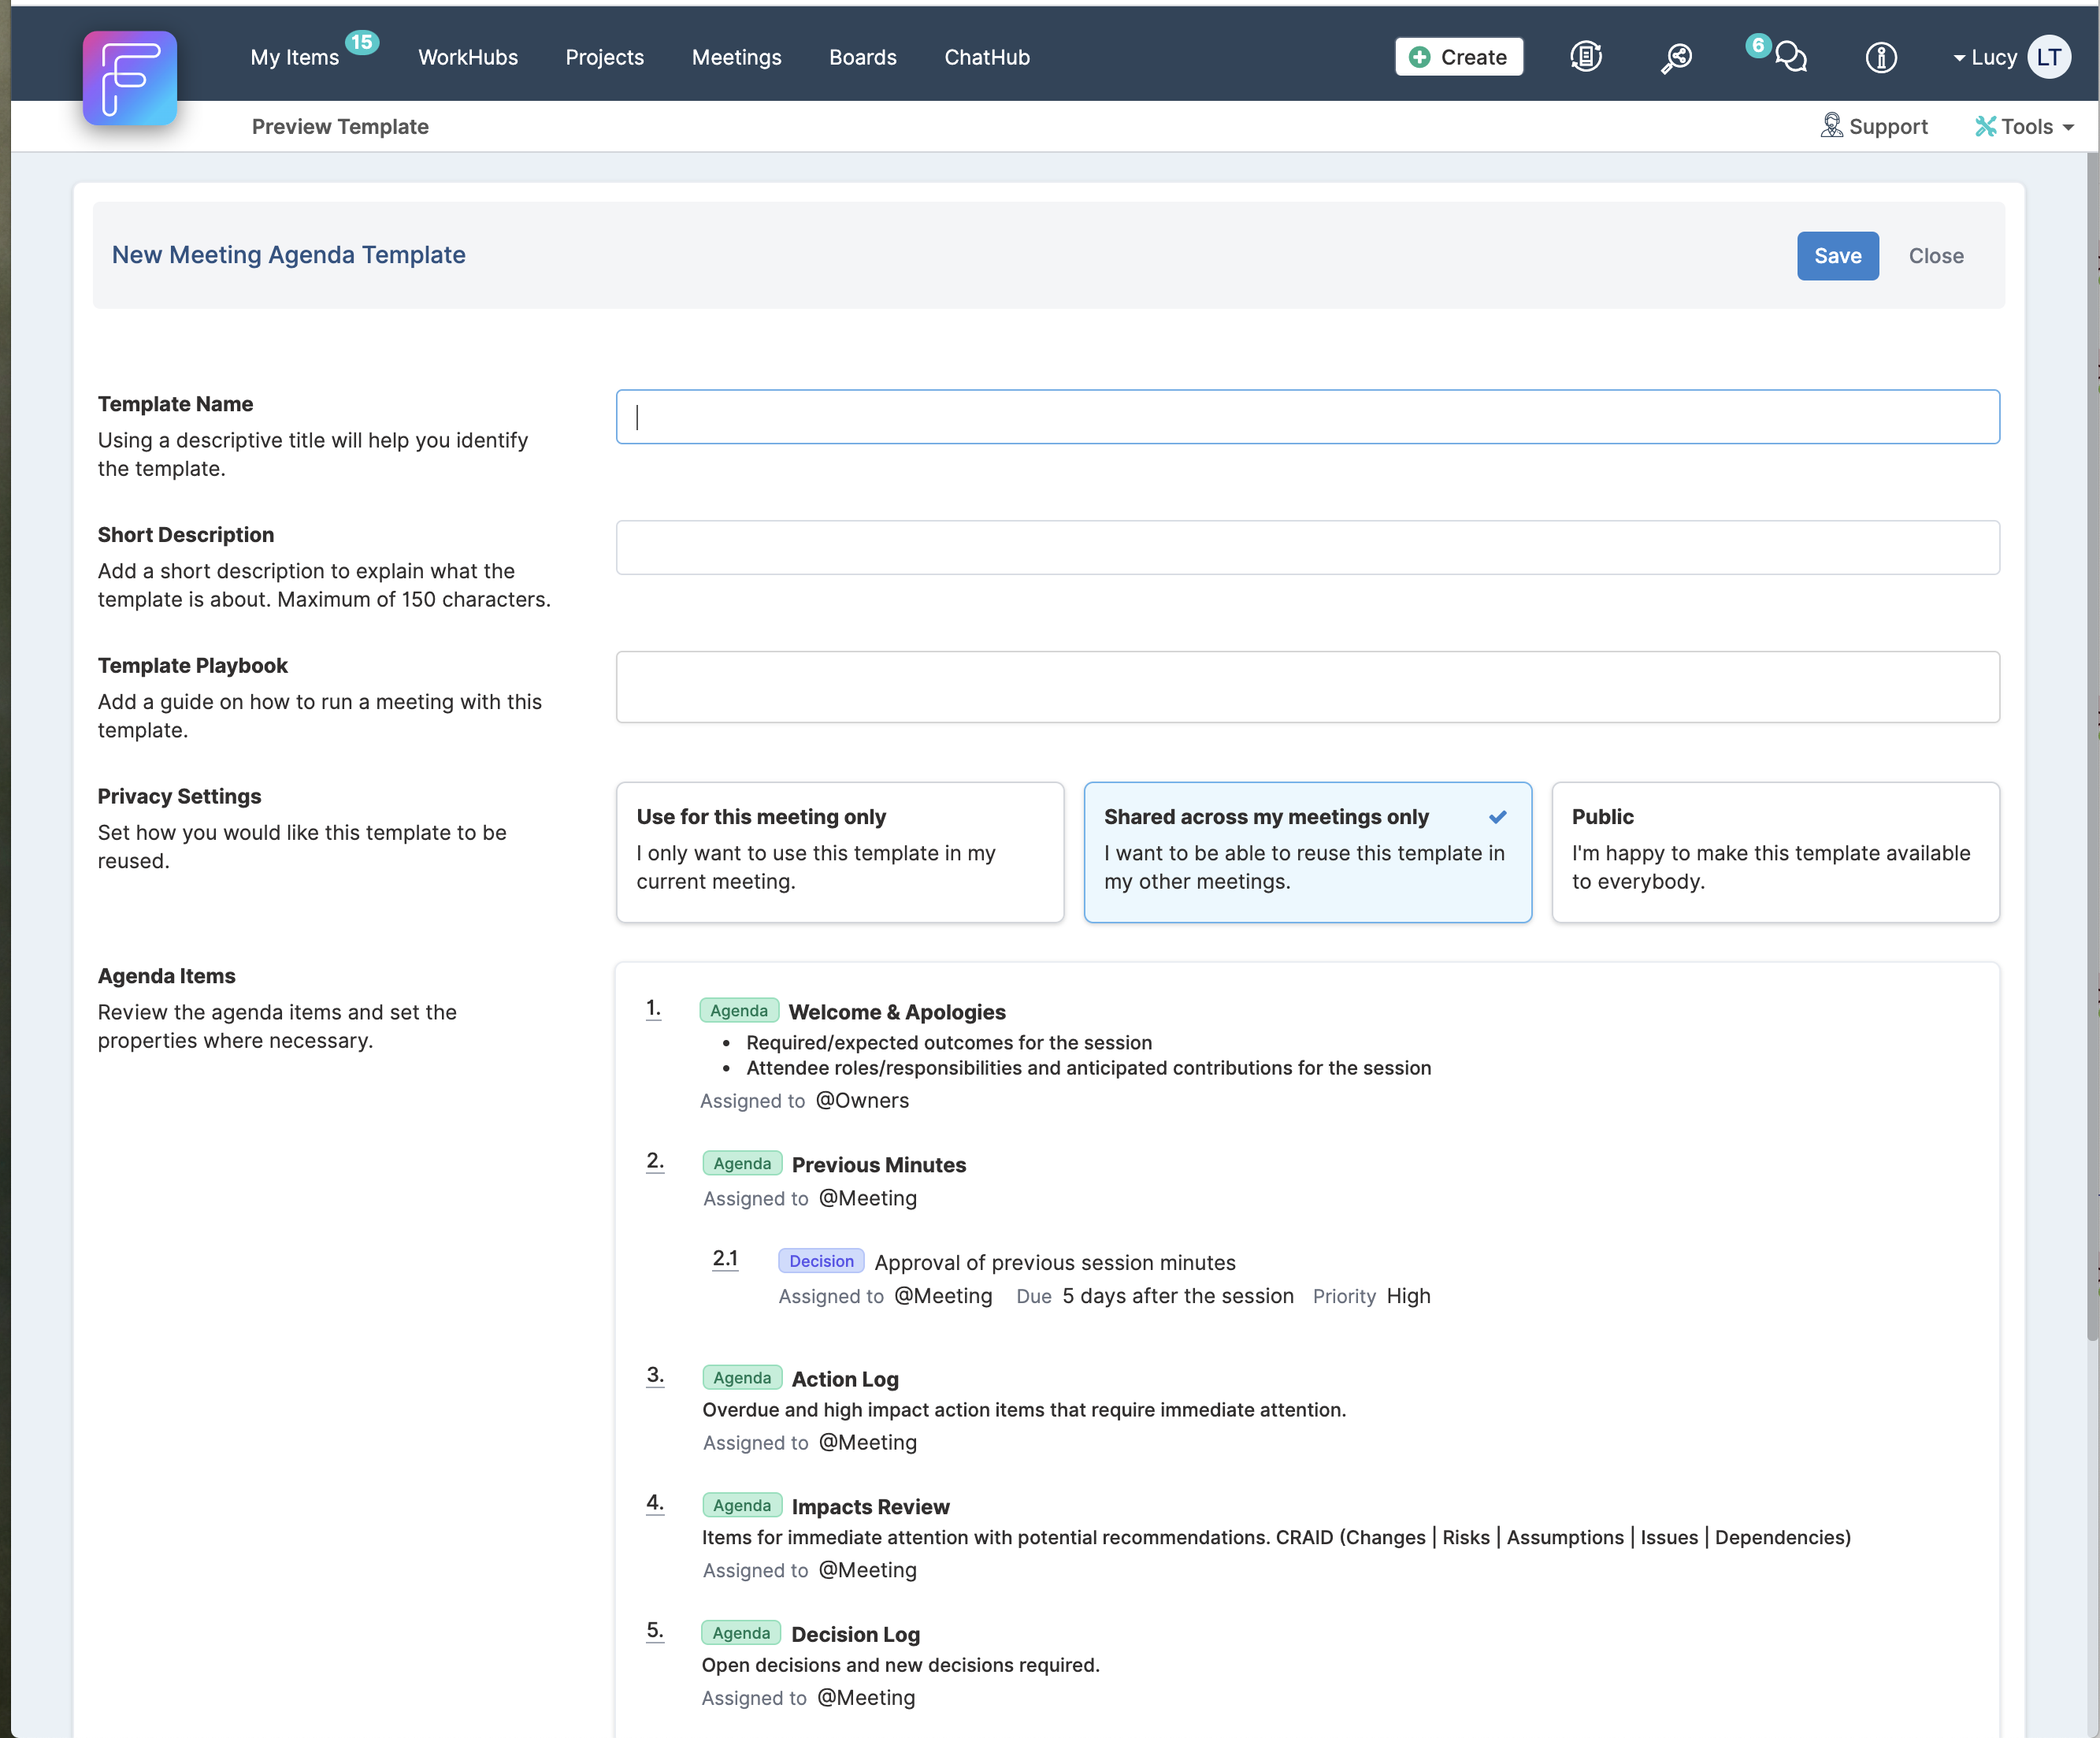Click '@Meeting' assignee under Decision Log
Viewport: 2100px width, 1738px height.
click(x=866, y=1698)
